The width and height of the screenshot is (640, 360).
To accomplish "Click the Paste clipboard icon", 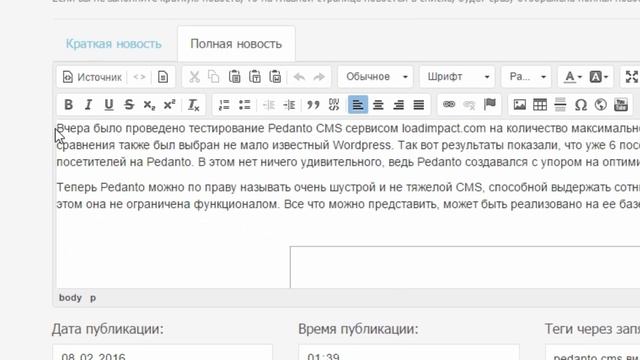I will click(234, 77).
